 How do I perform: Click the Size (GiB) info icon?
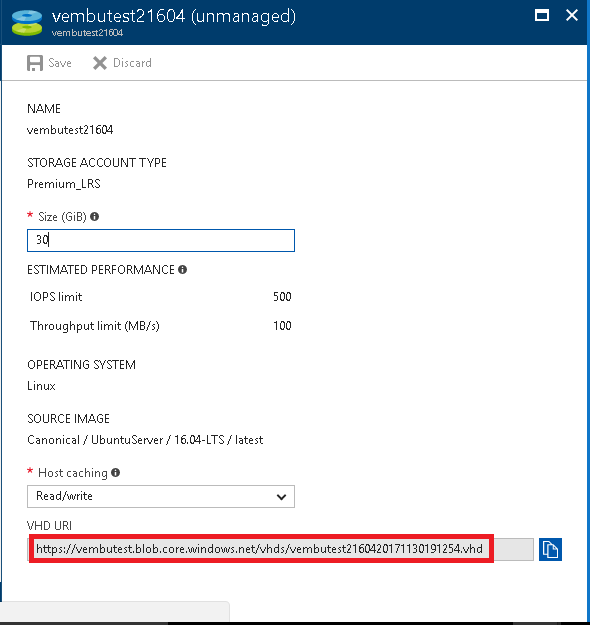pos(94,216)
